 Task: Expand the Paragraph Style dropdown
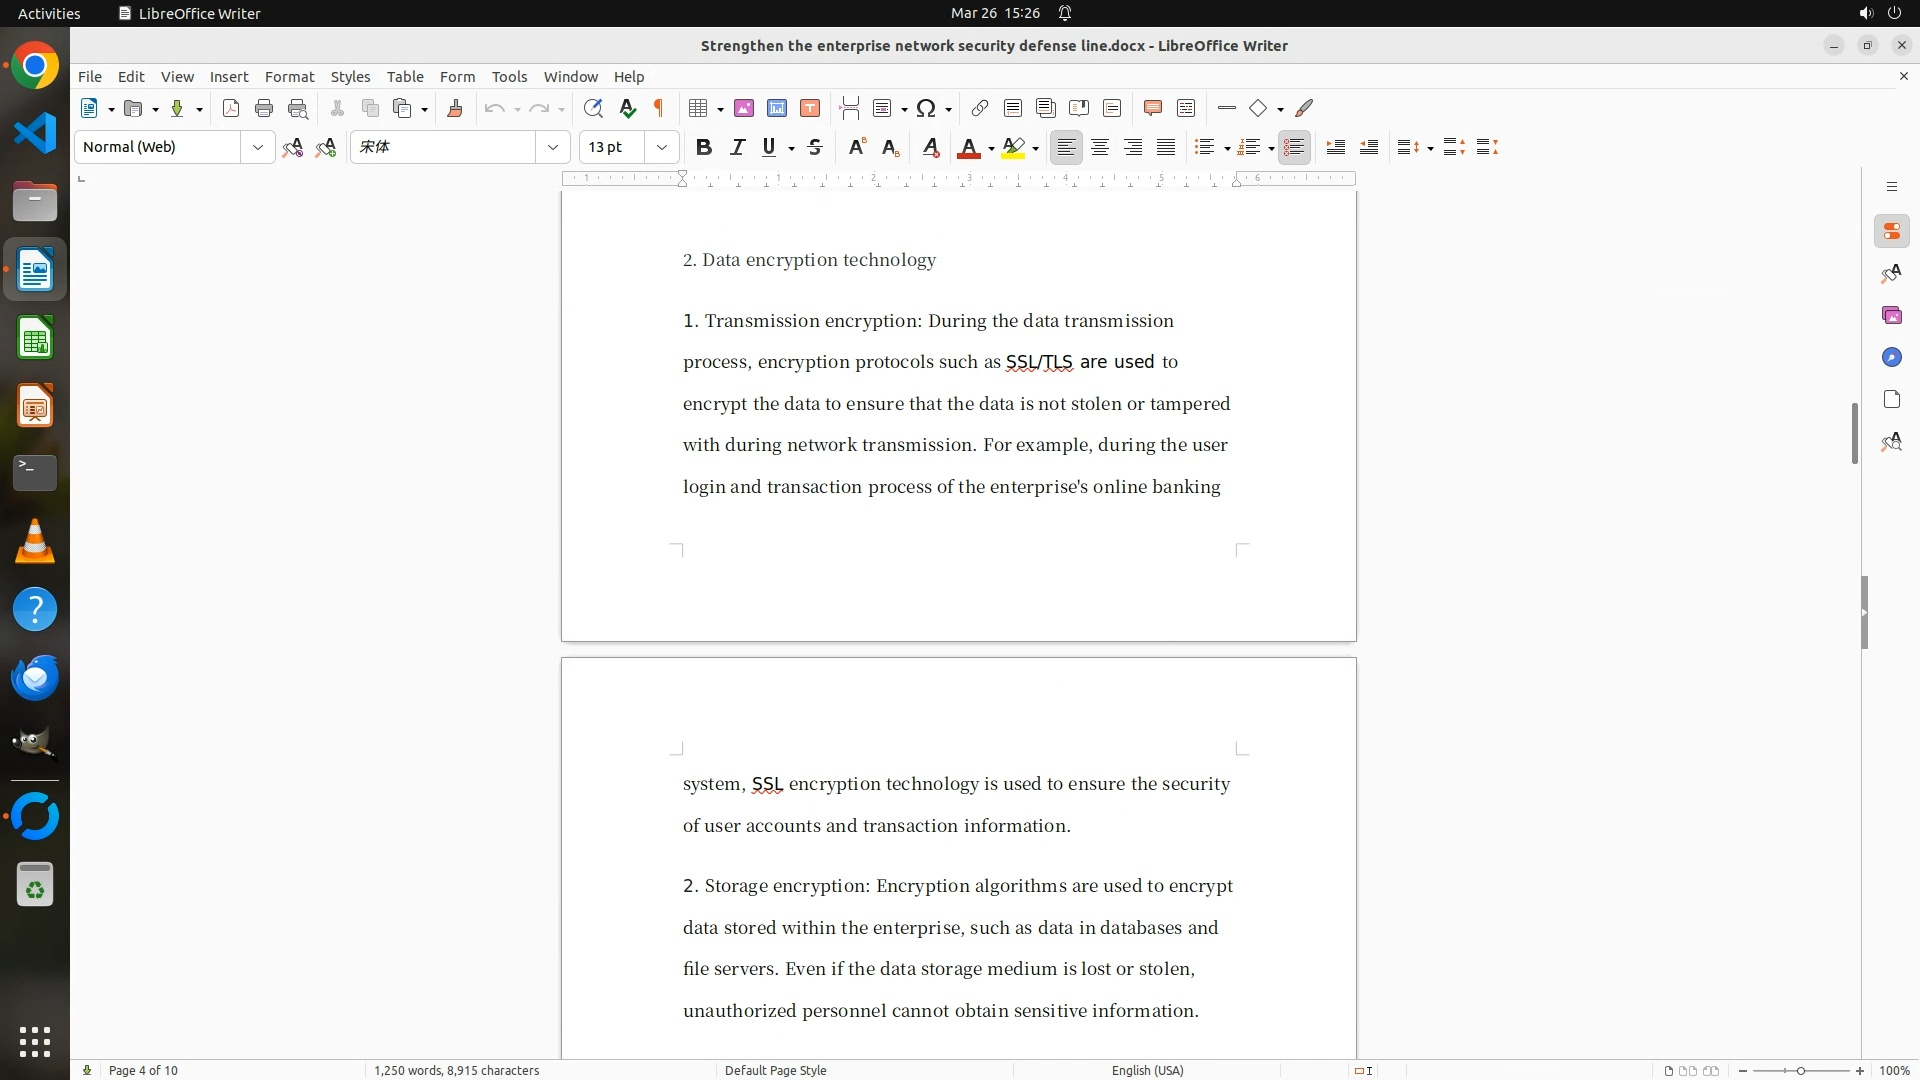(257, 147)
